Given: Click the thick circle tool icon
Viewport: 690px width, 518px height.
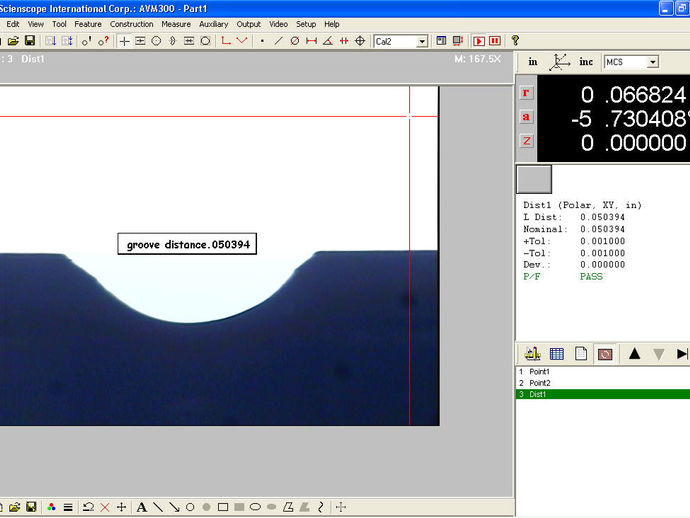Looking at the screenshot, I should coord(205,41).
